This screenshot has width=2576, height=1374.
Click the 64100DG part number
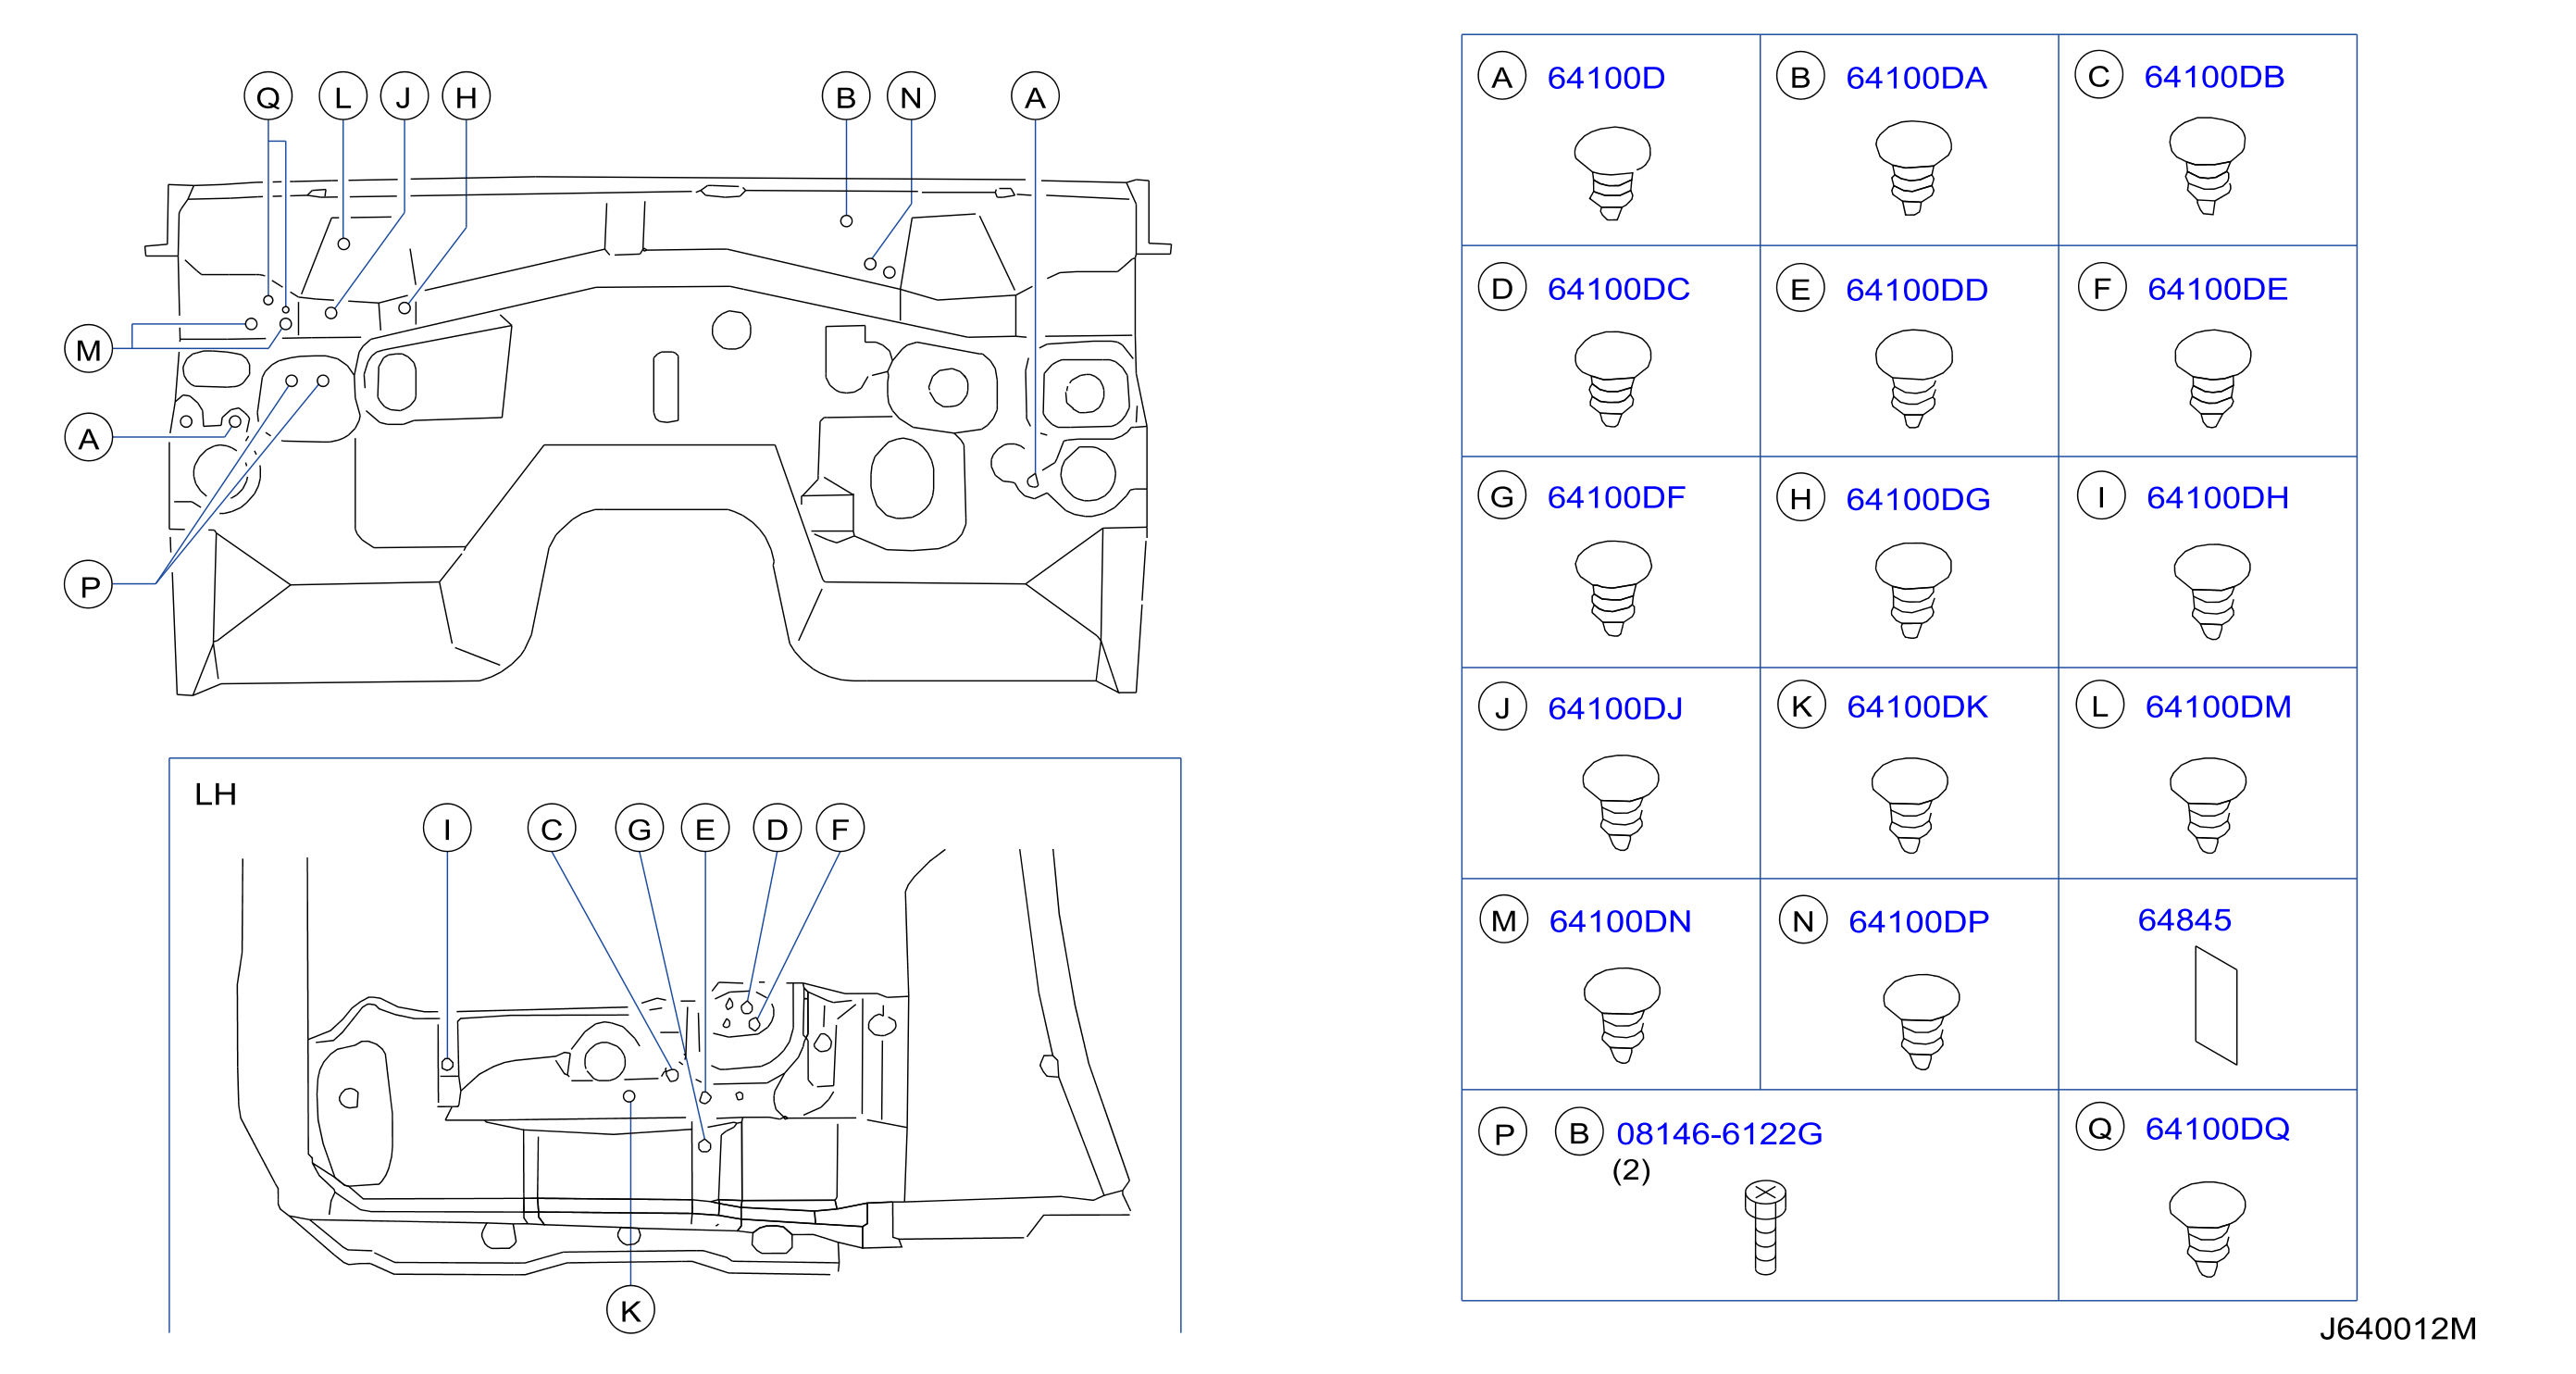pyautogui.click(x=1917, y=499)
